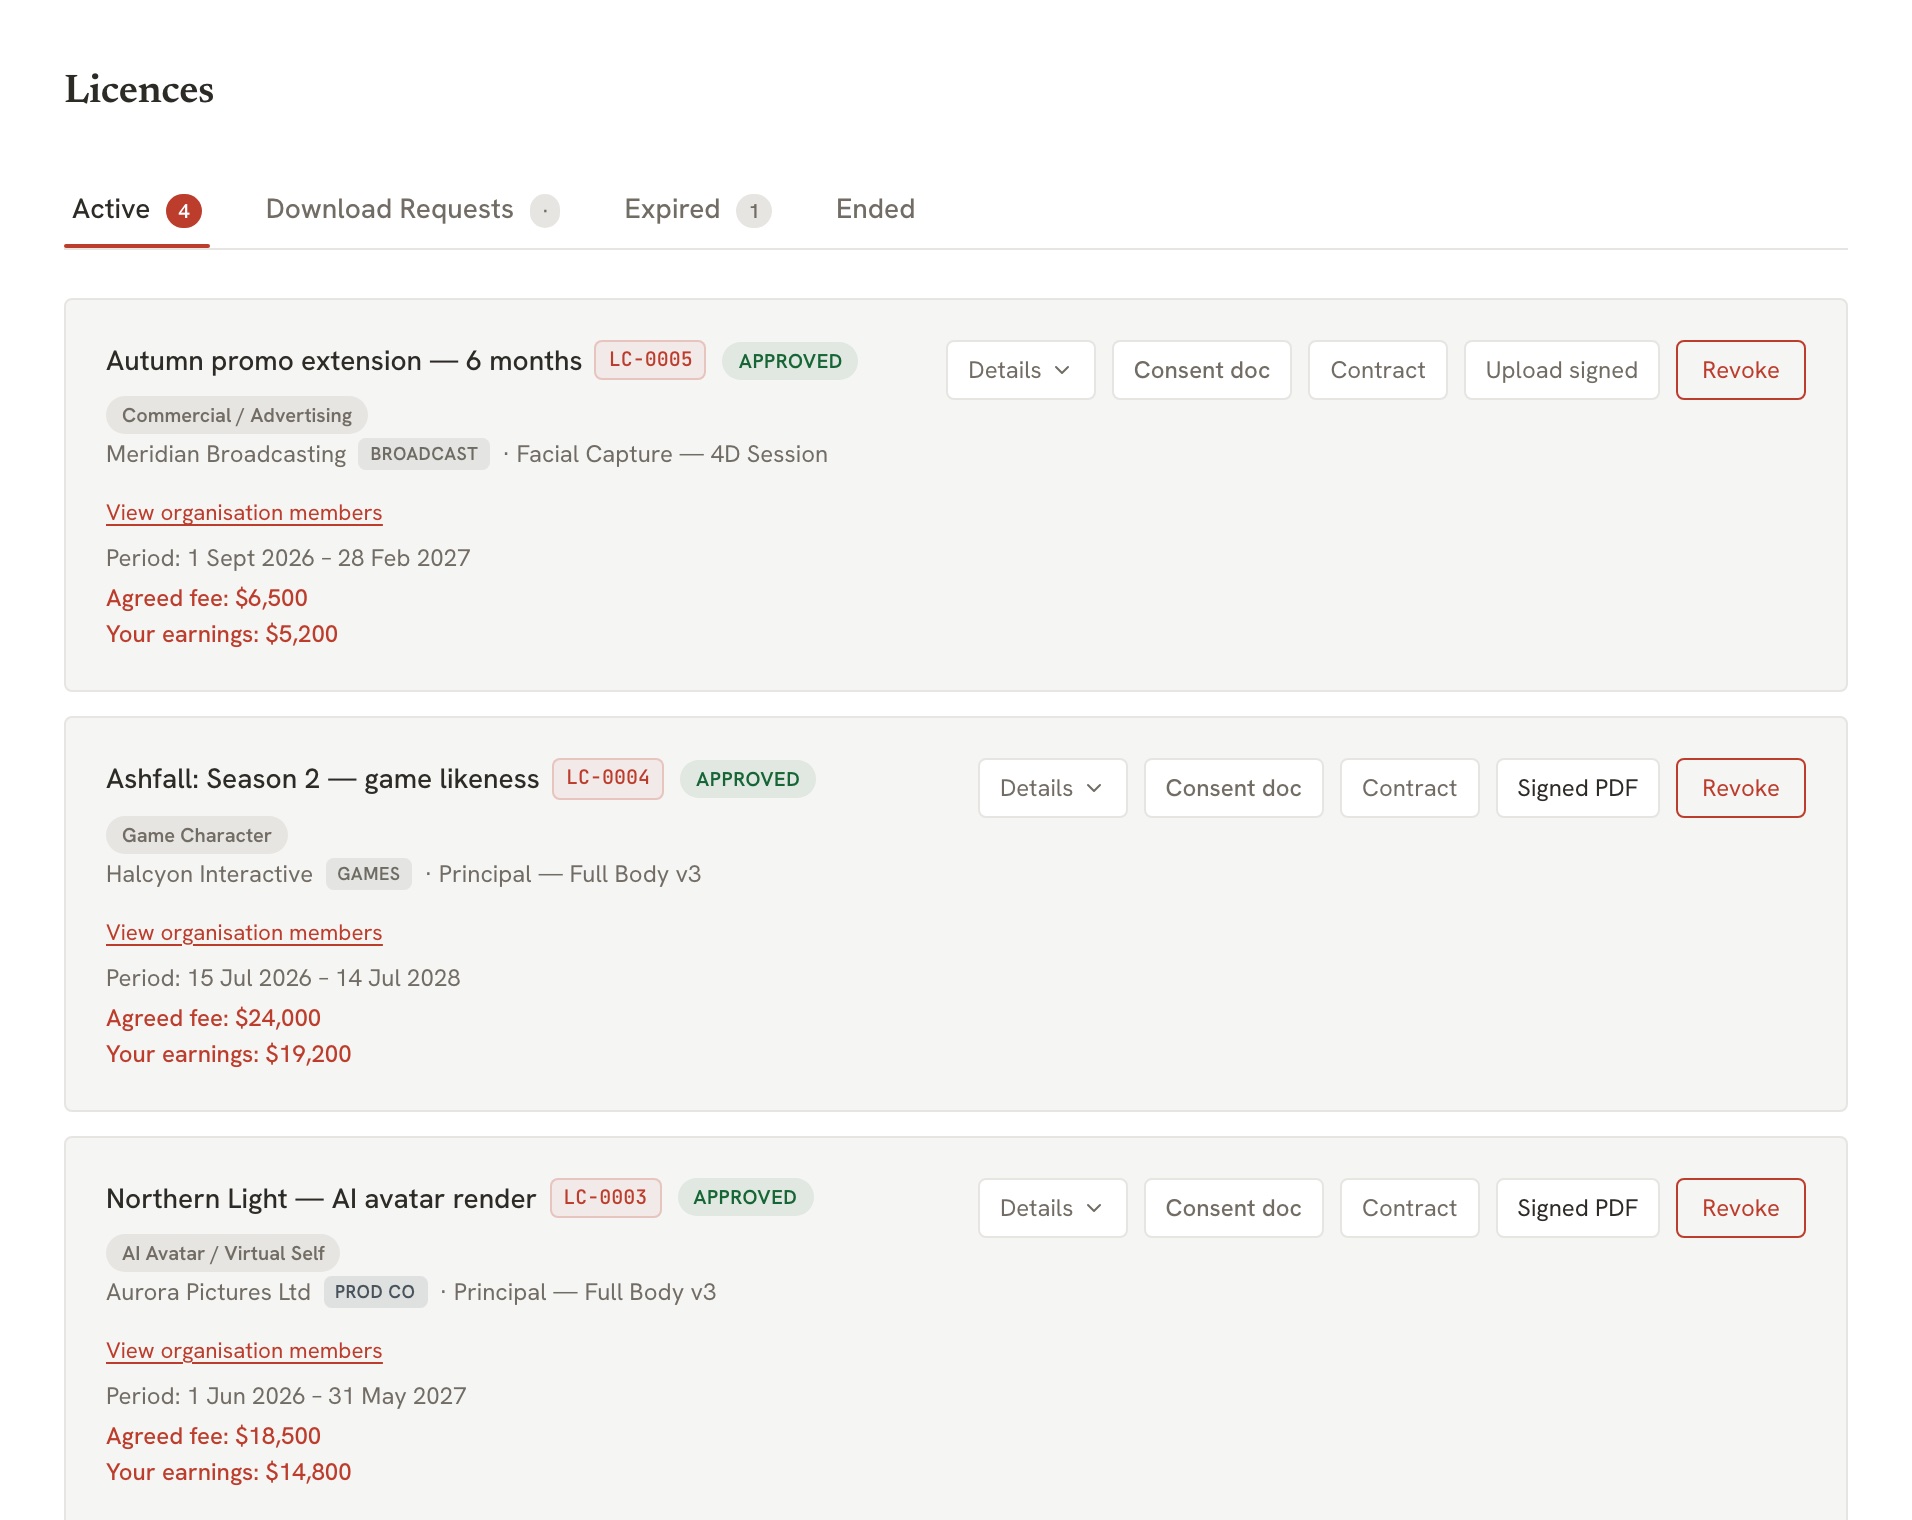The height and width of the screenshot is (1520, 1912).
Task: Click the APPROVED status on LC-0003
Action: (745, 1197)
